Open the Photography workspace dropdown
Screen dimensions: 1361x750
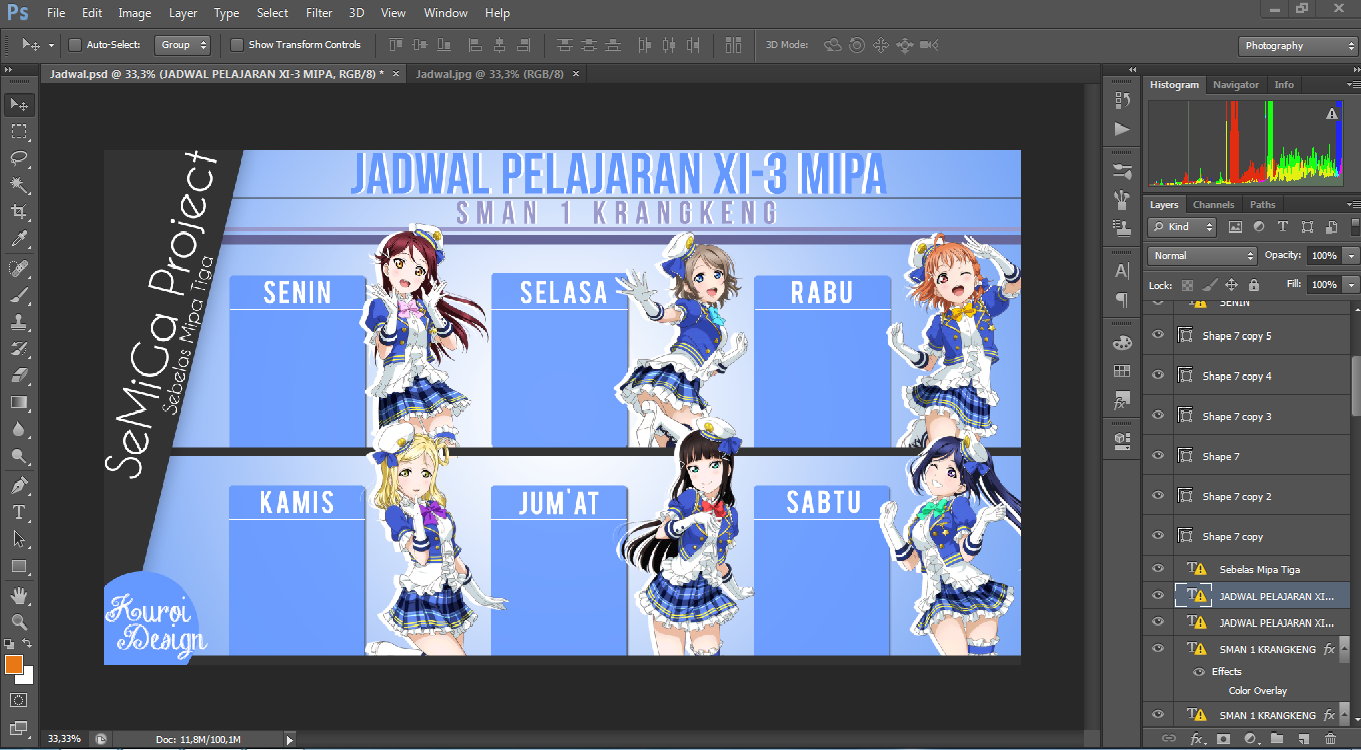(1298, 46)
